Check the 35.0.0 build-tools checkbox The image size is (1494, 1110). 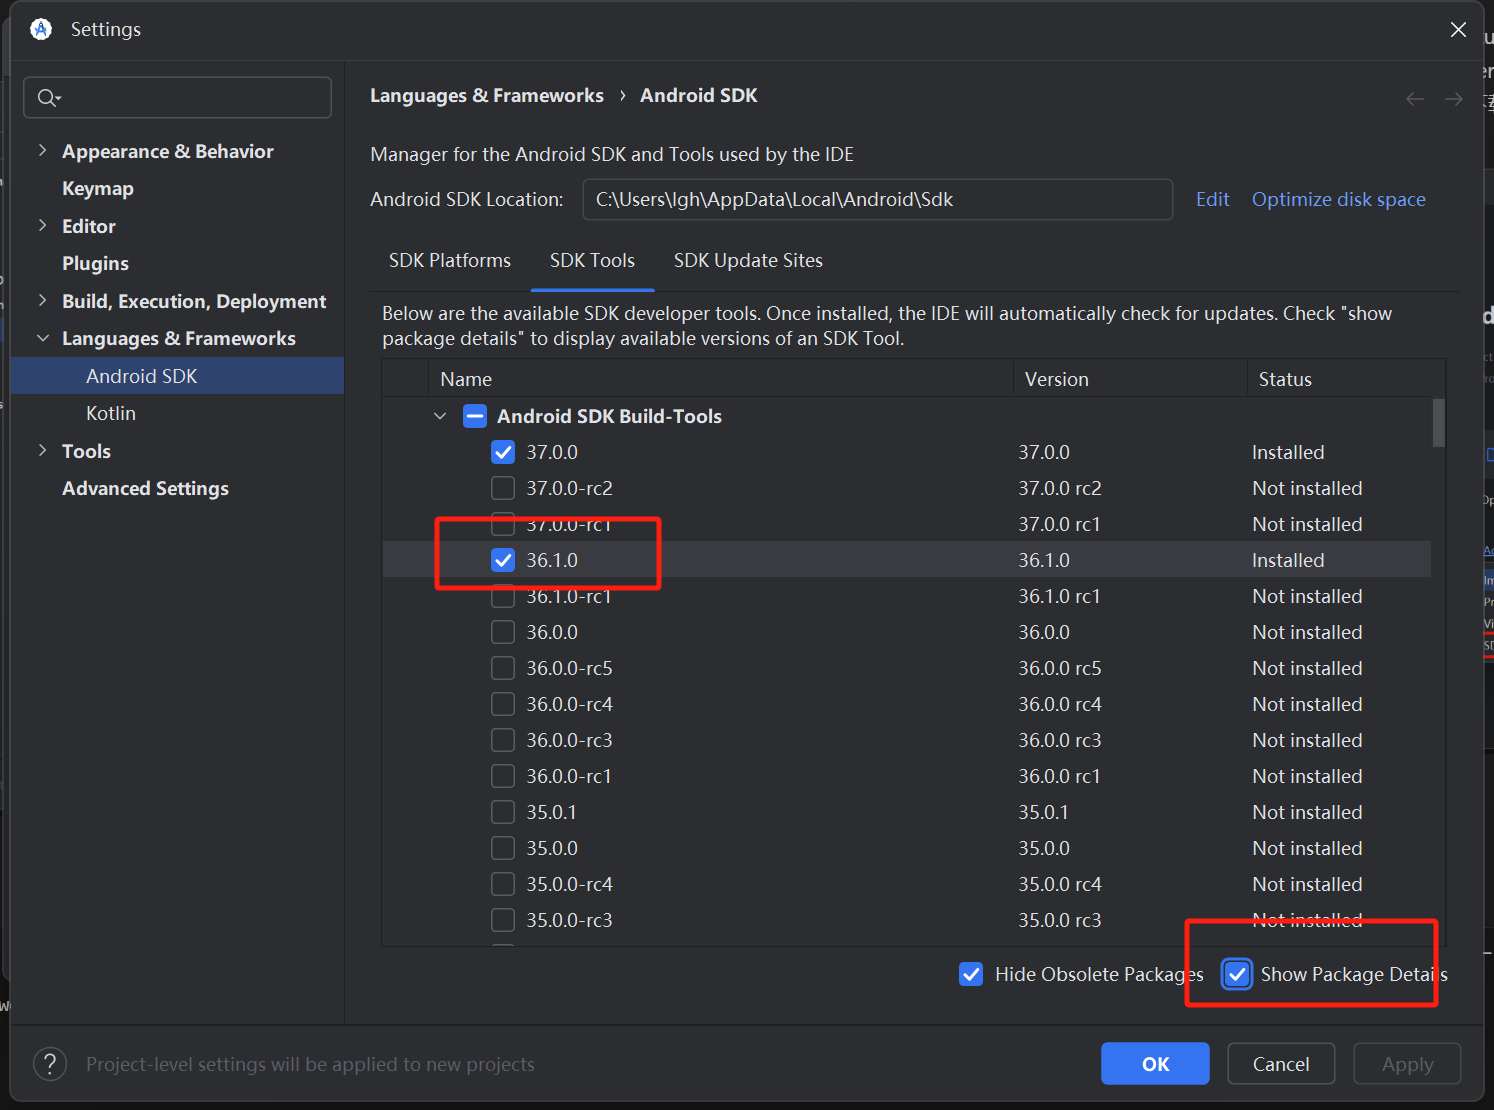point(503,848)
